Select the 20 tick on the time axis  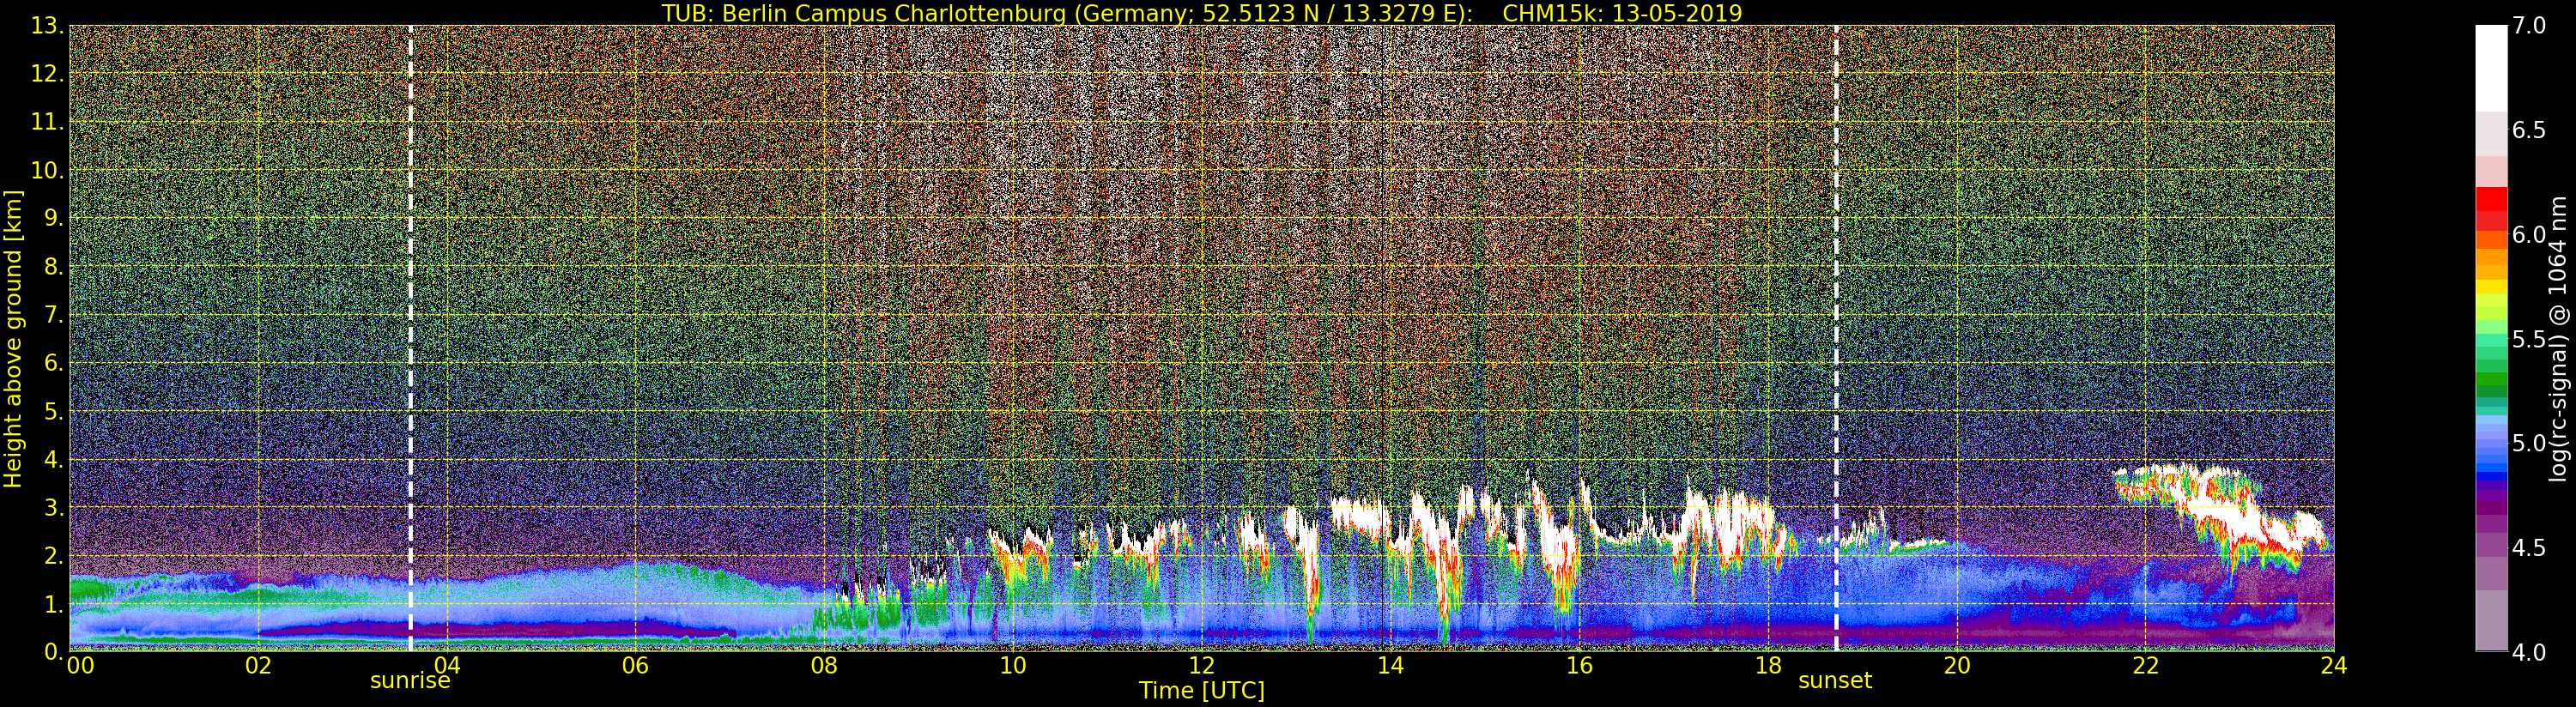pyautogui.click(x=1956, y=666)
